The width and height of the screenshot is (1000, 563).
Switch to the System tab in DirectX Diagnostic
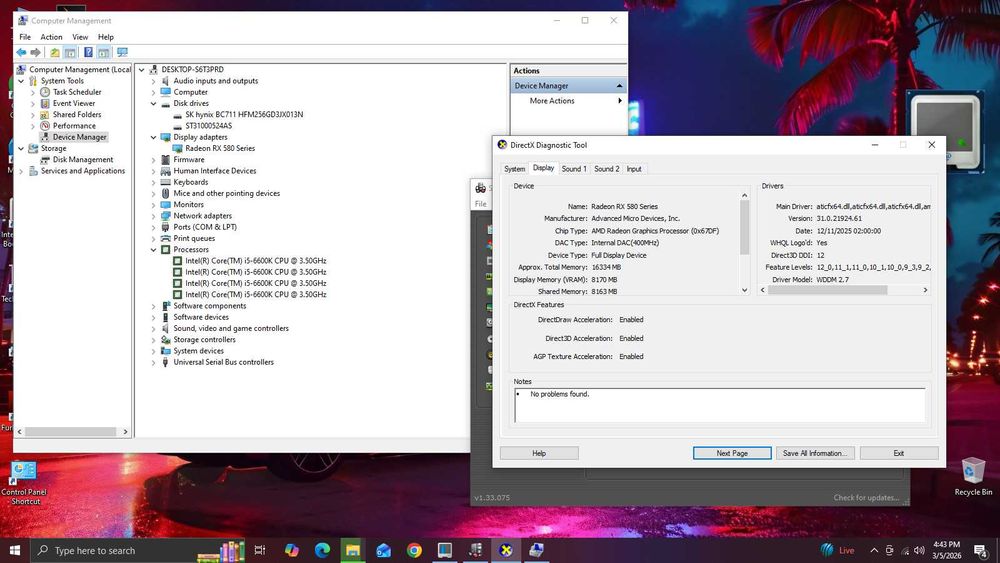coord(515,169)
